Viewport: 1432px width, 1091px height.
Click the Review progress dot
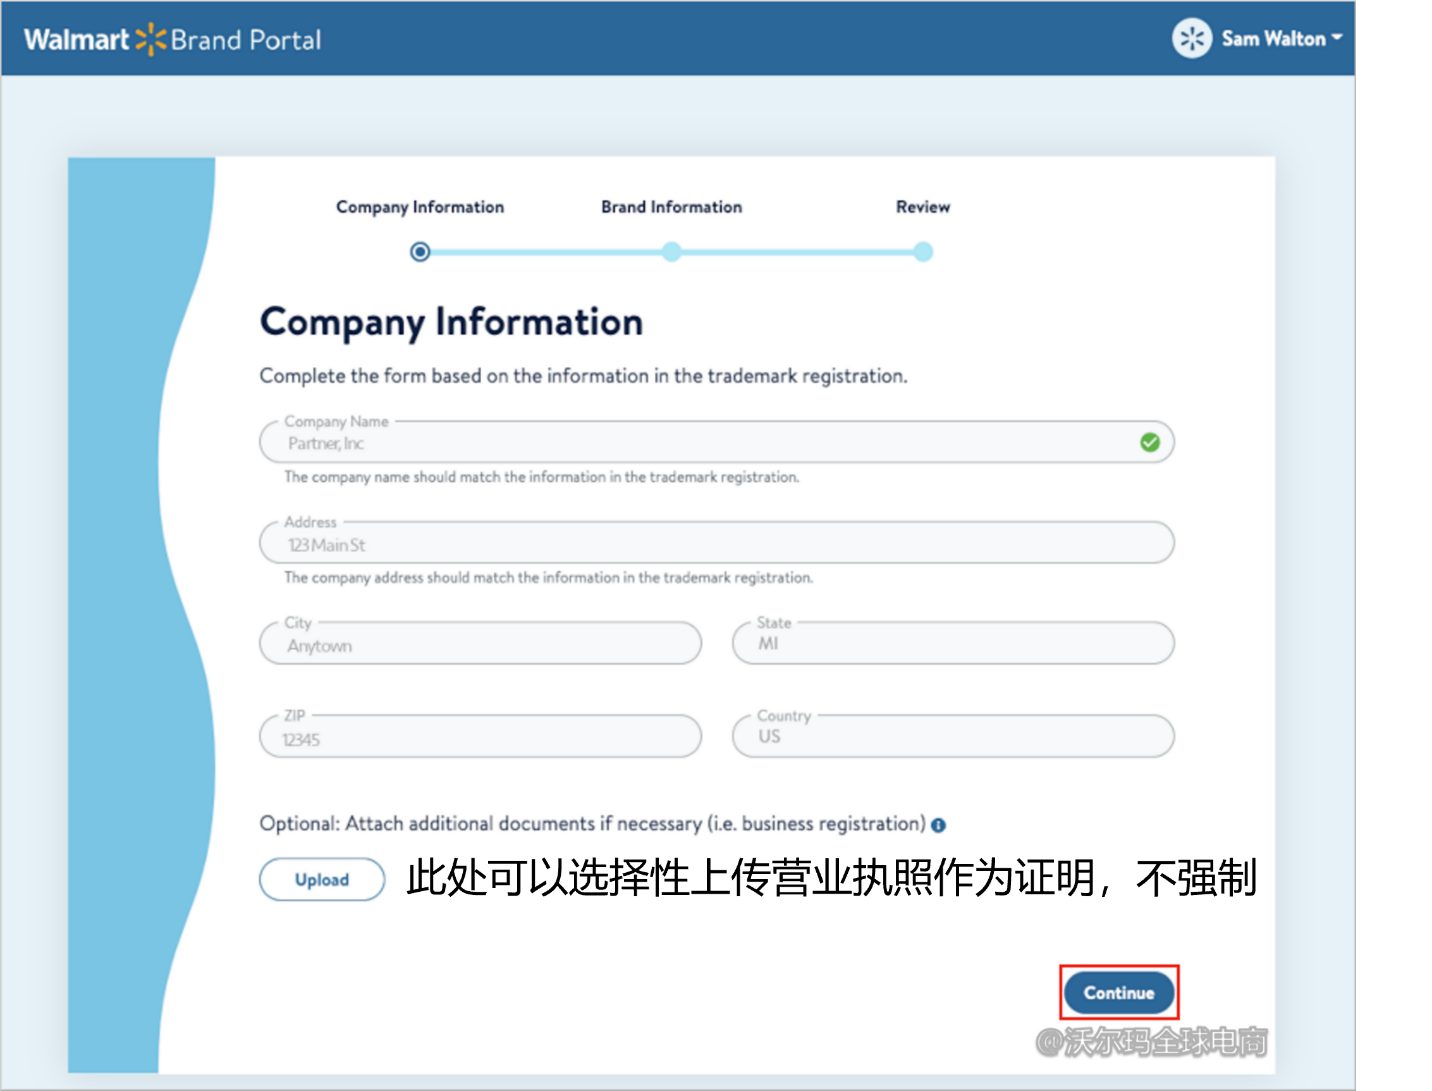923,252
